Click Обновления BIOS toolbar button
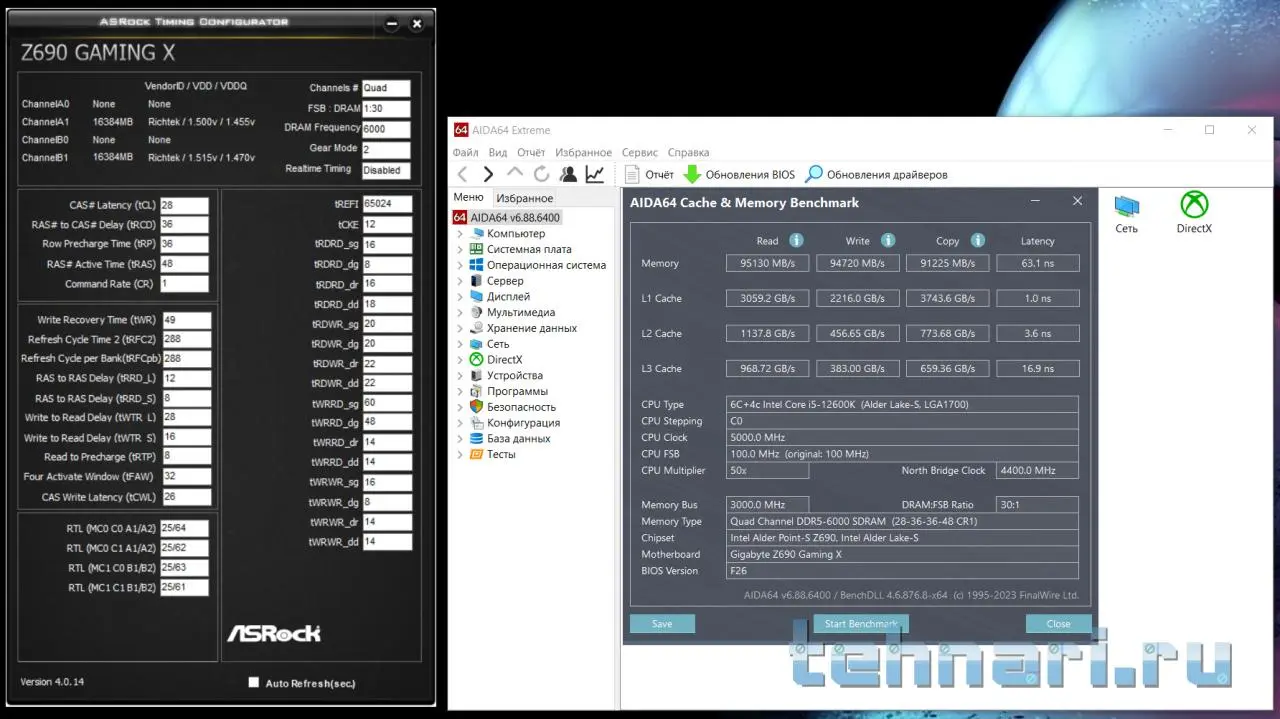Viewport: 1280px width, 719px height. pyautogui.click(x=739, y=174)
